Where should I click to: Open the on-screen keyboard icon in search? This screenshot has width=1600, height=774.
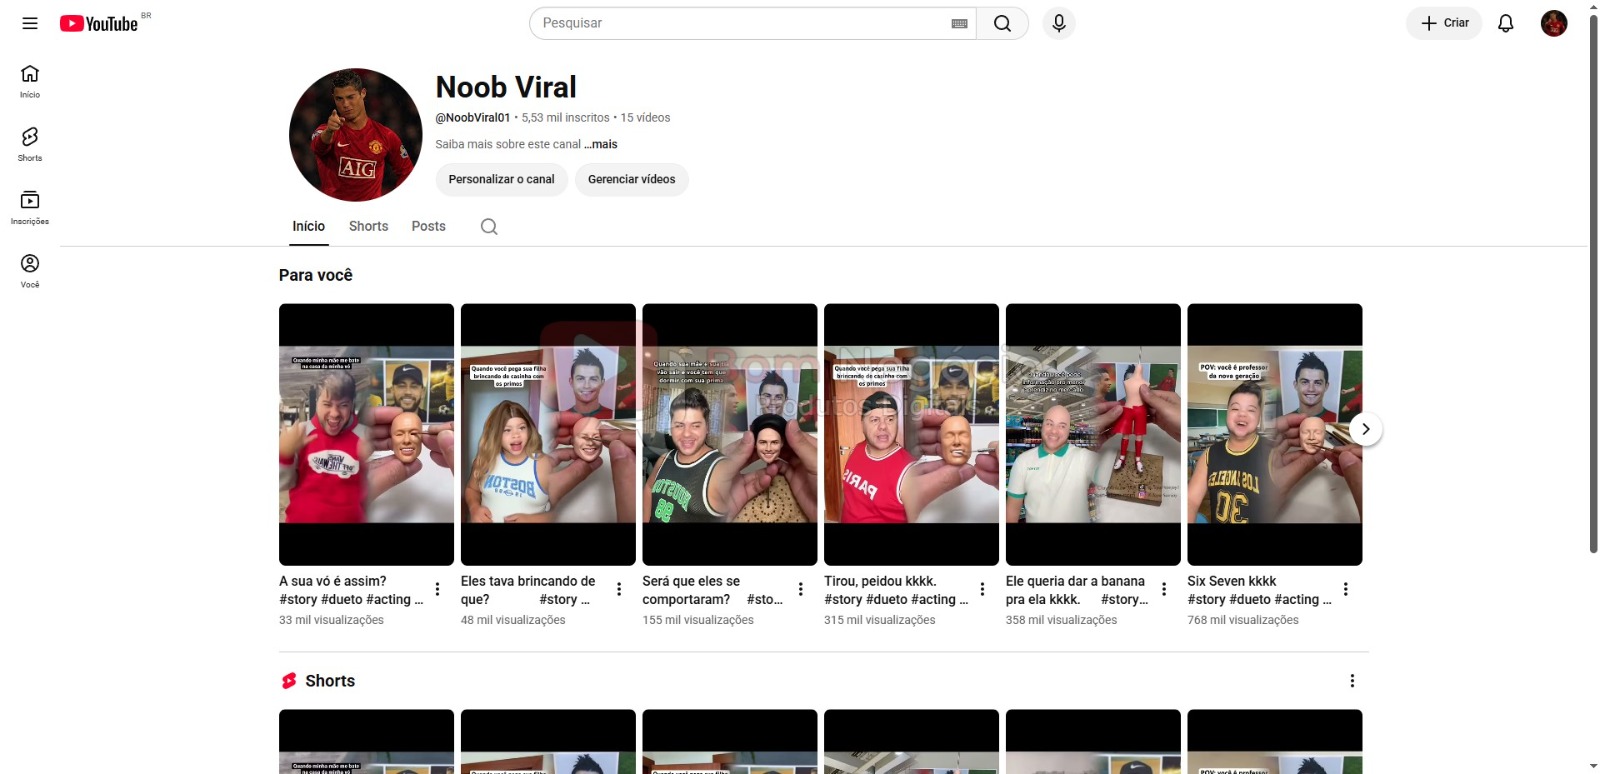pos(959,23)
